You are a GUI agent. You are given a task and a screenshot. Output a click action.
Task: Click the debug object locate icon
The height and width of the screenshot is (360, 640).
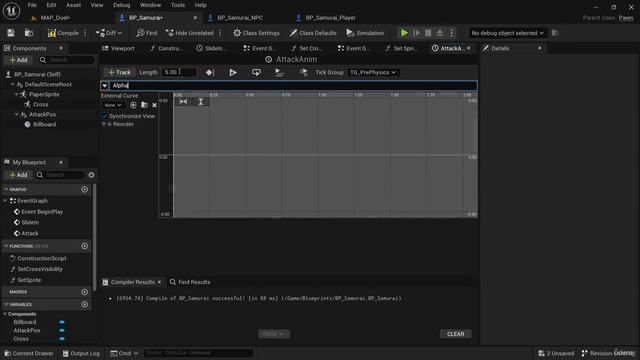(x=555, y=33)
